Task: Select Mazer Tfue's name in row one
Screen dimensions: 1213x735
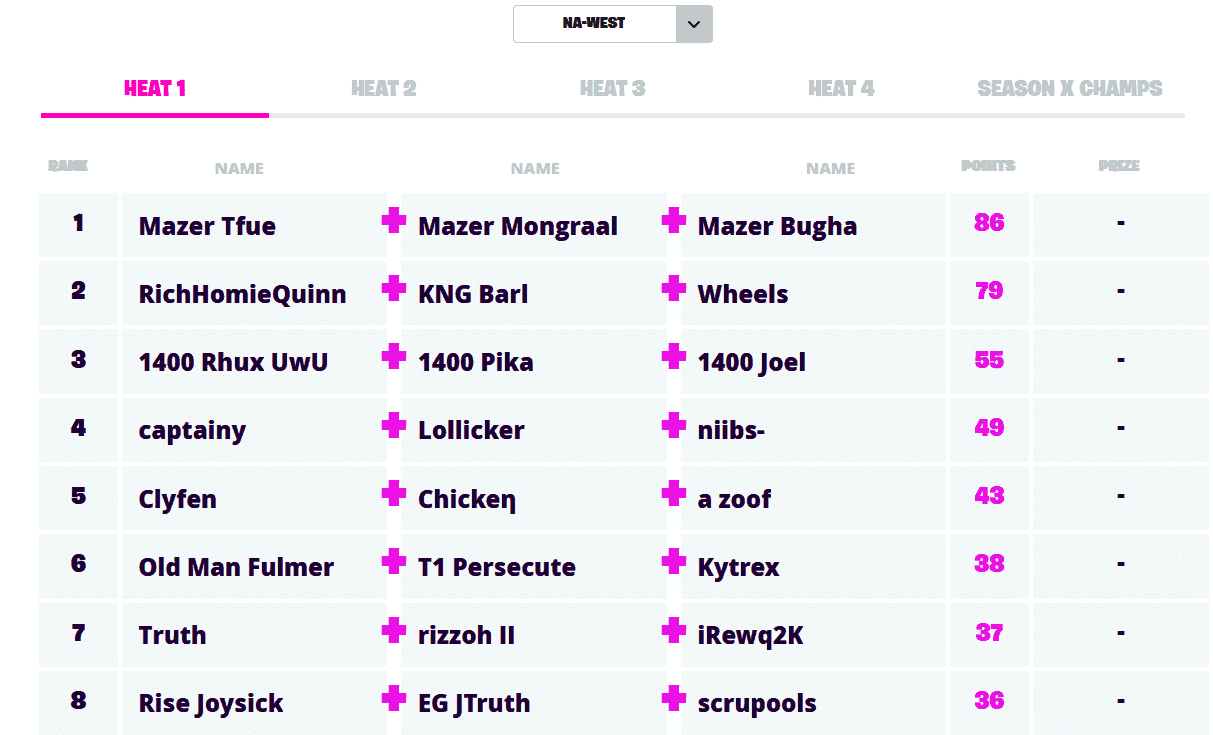Action: tap(207, 226)
